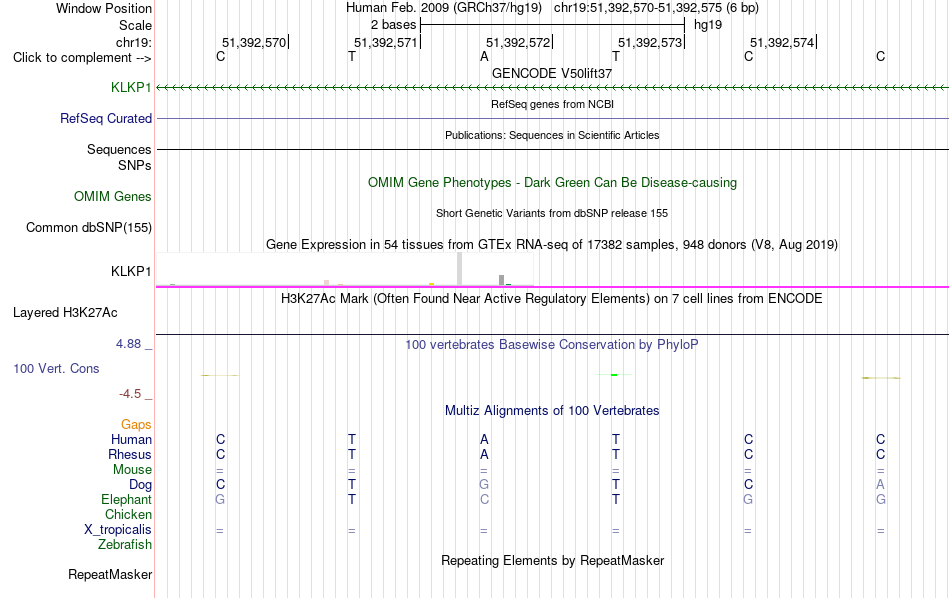This screenshot has height=598, width=950.
Task: Open GTEx Gene Expression track title
Action: 552,245
